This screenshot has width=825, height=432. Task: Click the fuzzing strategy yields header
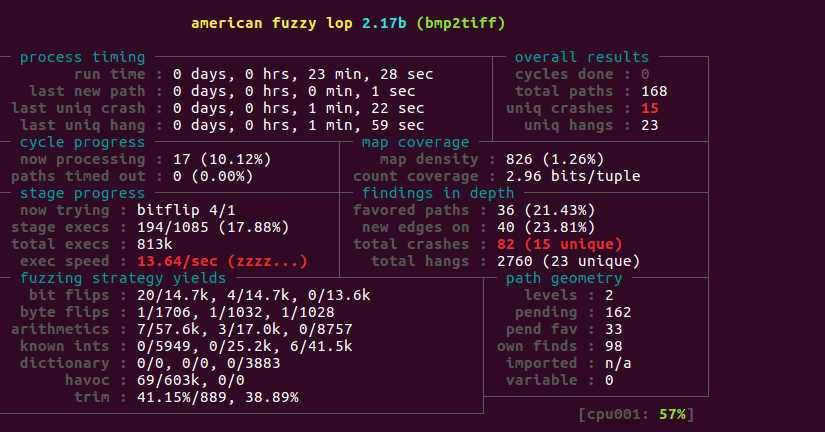pyautogui.click(x=123, y=278)
